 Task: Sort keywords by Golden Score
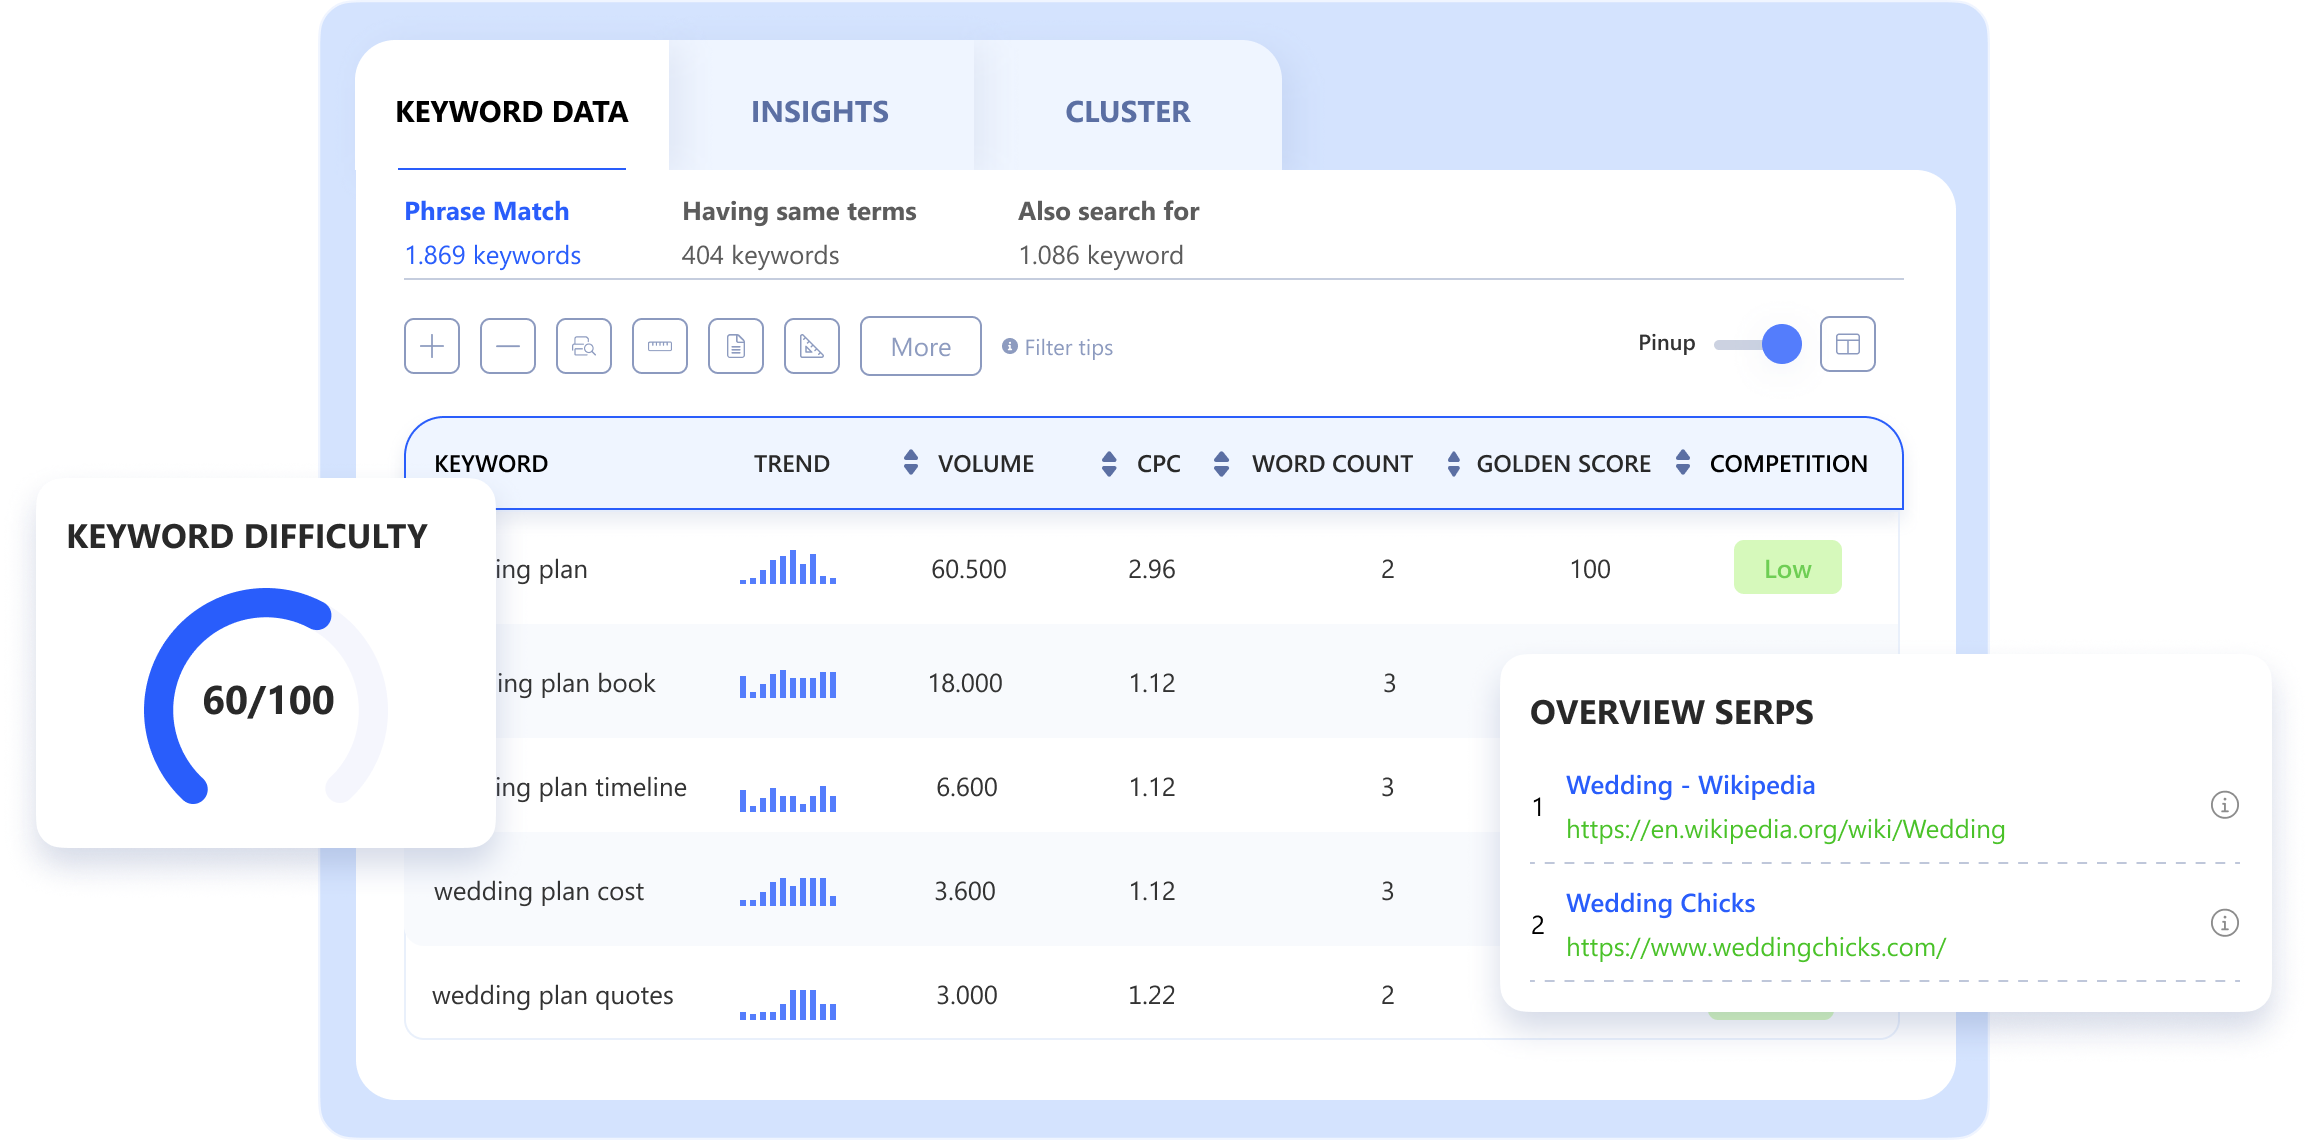(1452, 463)
